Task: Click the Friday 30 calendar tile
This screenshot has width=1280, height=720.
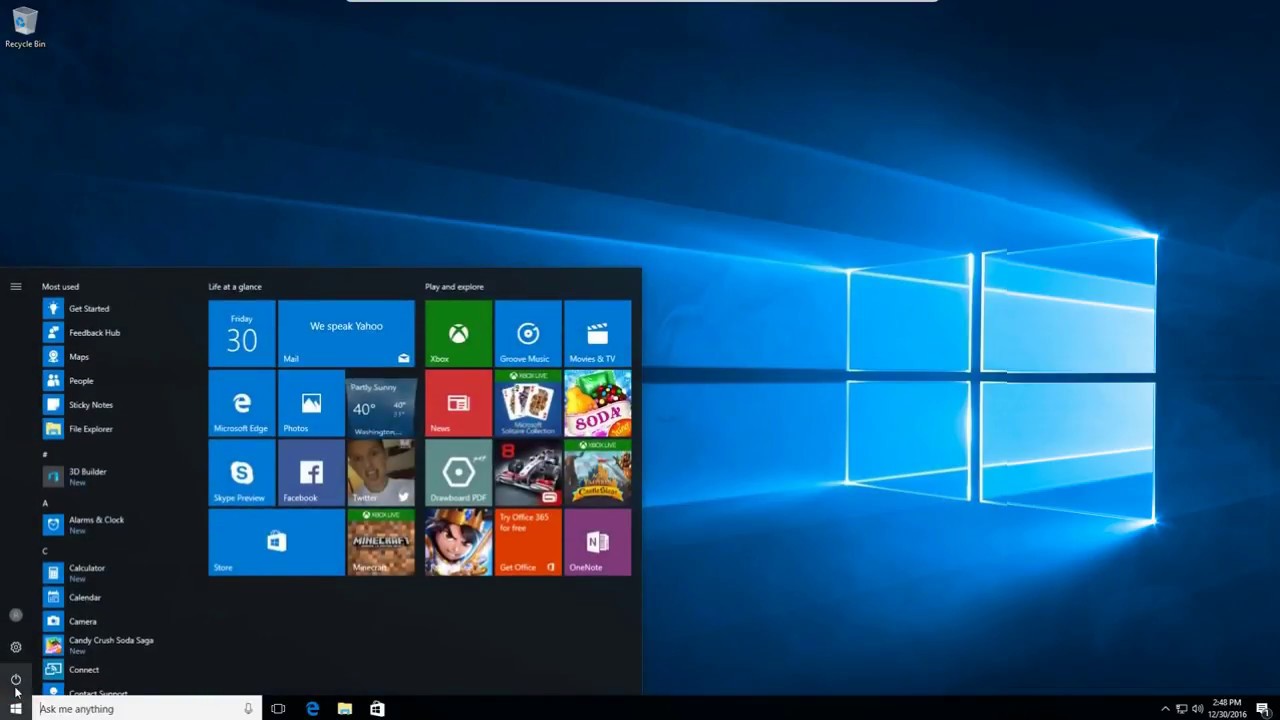Action: [241, 333]
